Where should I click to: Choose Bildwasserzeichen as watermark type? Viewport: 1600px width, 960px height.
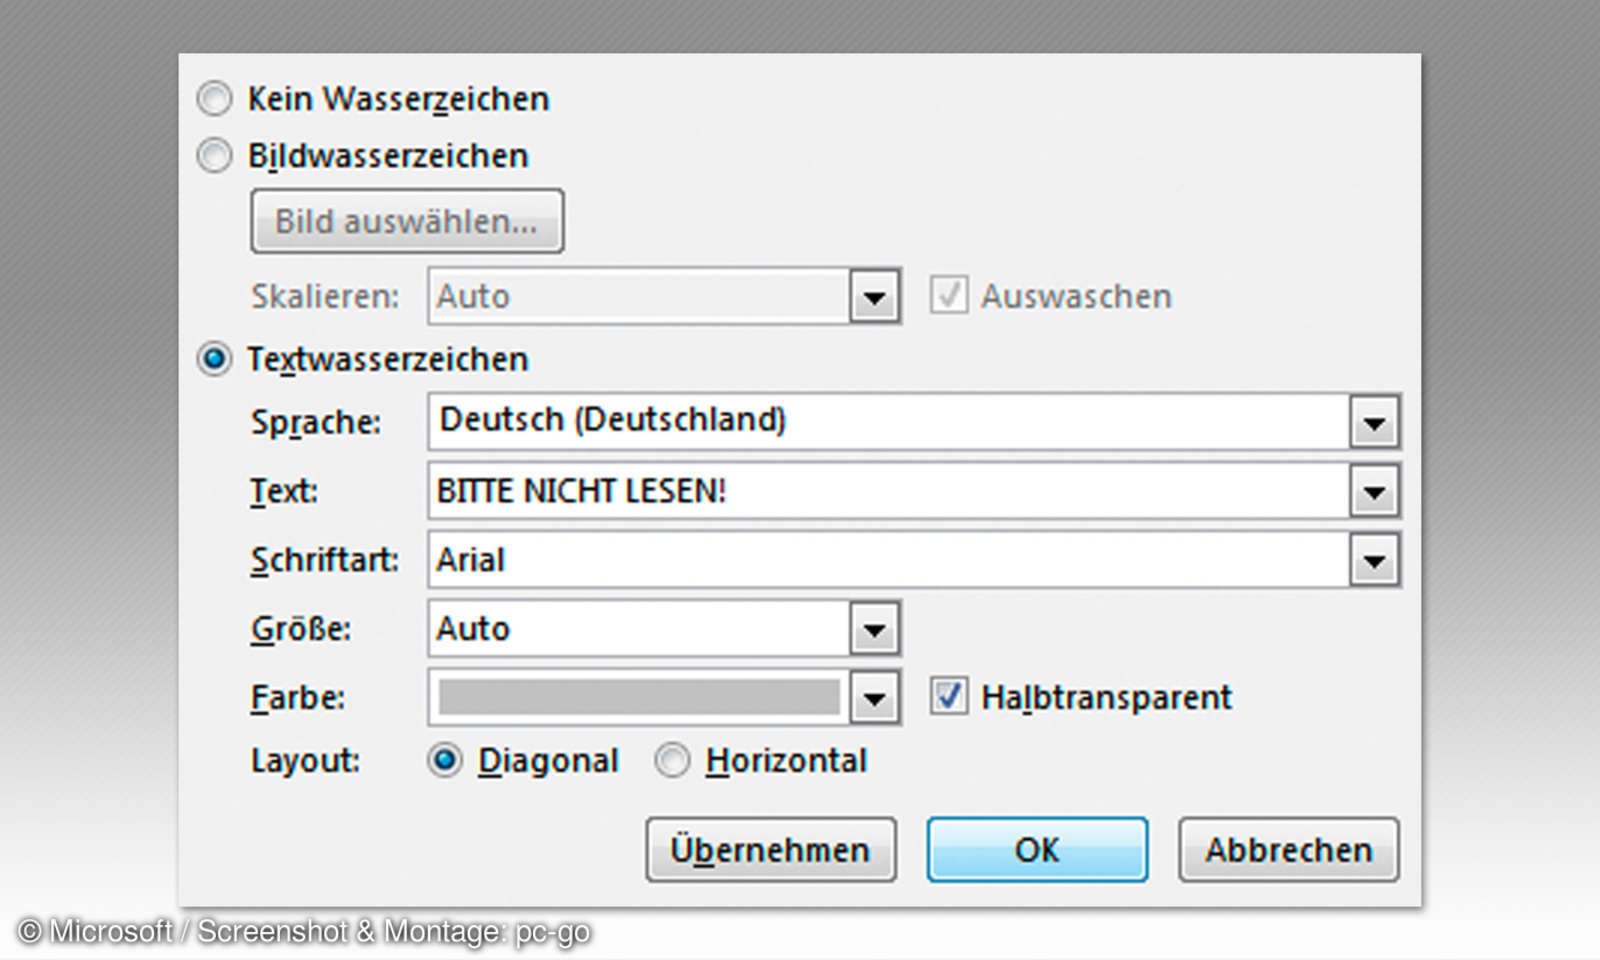tap(213, 155)
